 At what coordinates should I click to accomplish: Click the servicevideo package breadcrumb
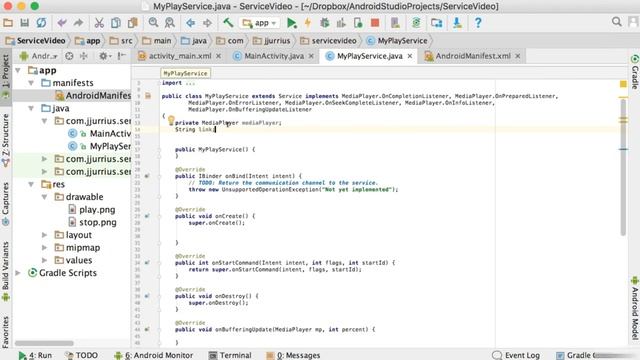(x=328, y=41)
